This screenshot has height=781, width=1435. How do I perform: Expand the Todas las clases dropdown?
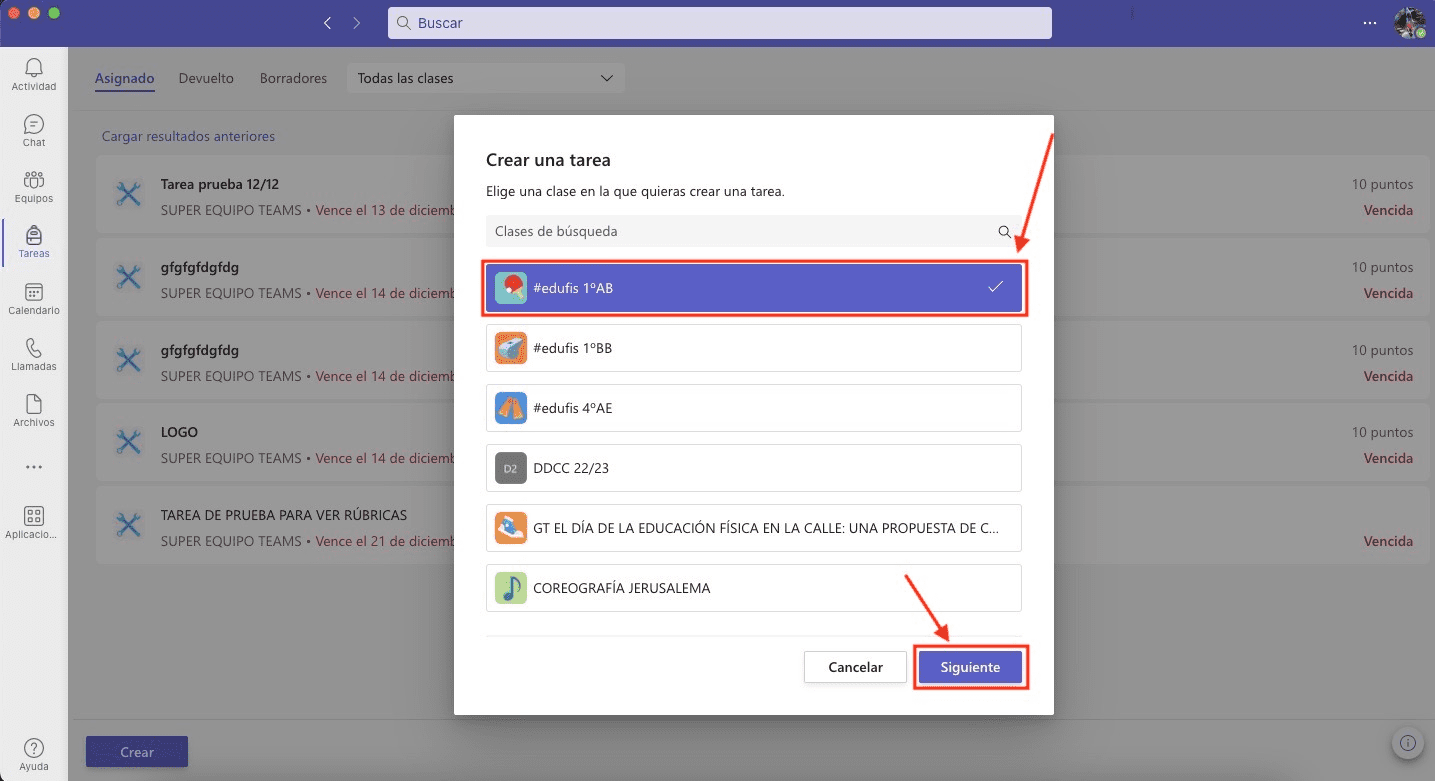click(485, 78)
